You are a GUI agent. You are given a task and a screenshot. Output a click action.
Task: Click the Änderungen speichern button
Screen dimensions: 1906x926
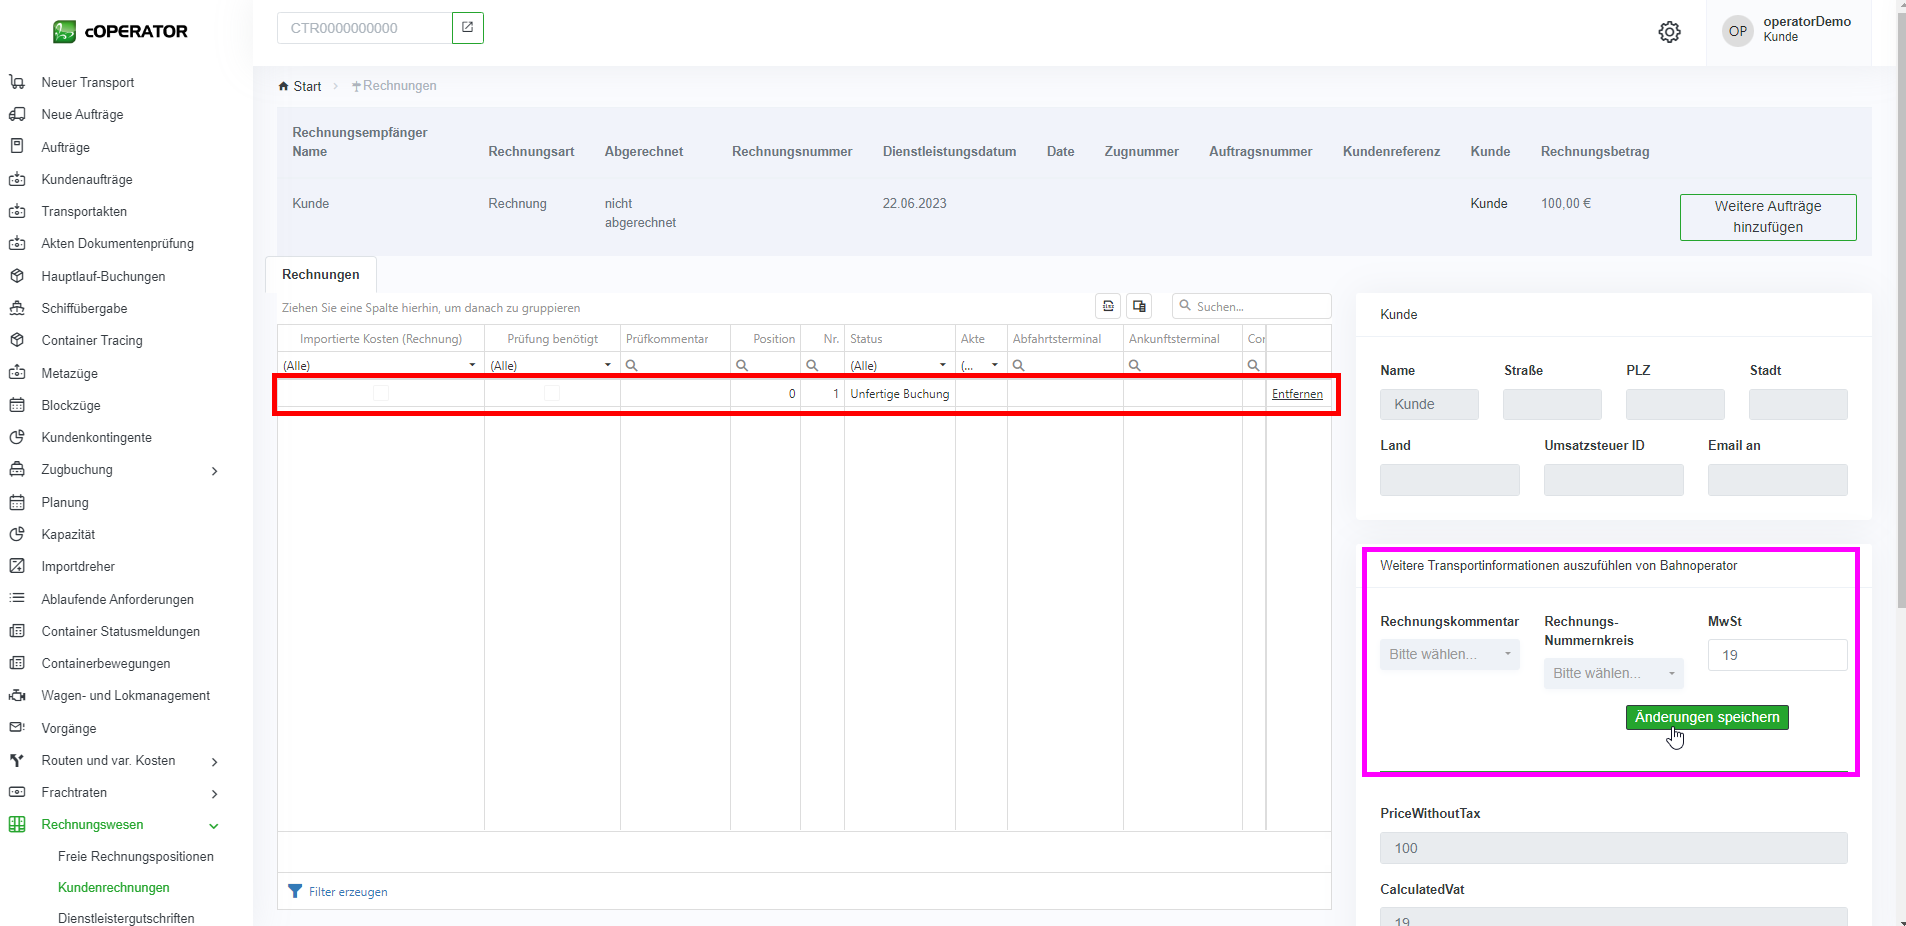(x=1706, y=717)
